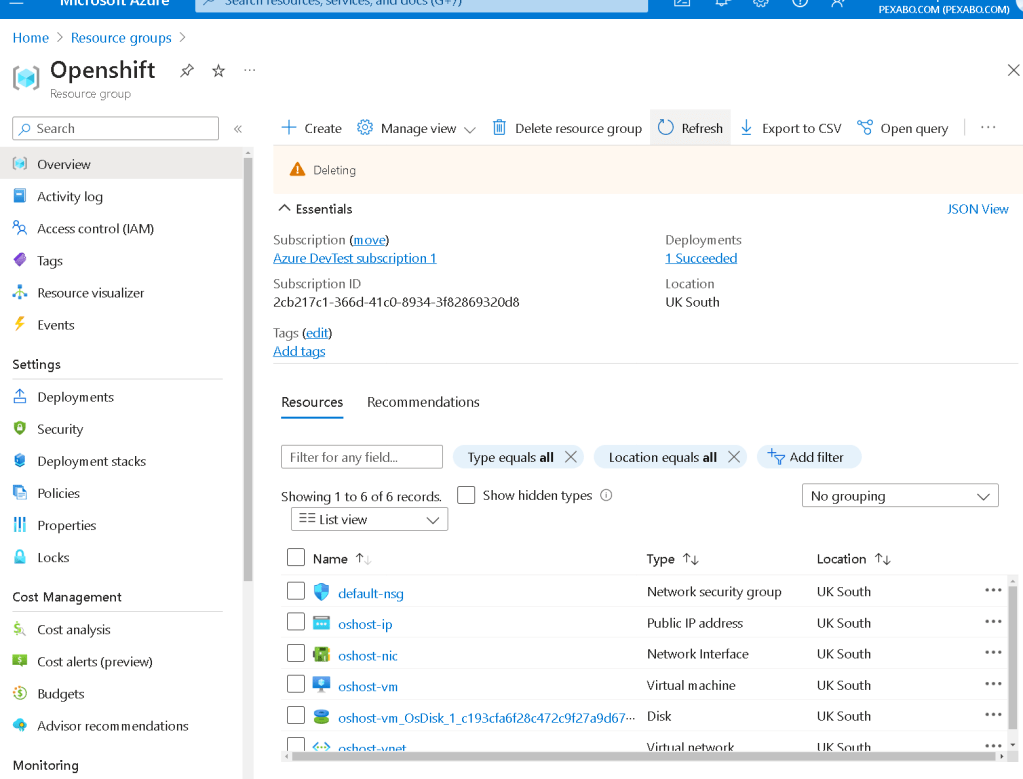Open the toolbar overflow ellipsis menu

point(988,127)
